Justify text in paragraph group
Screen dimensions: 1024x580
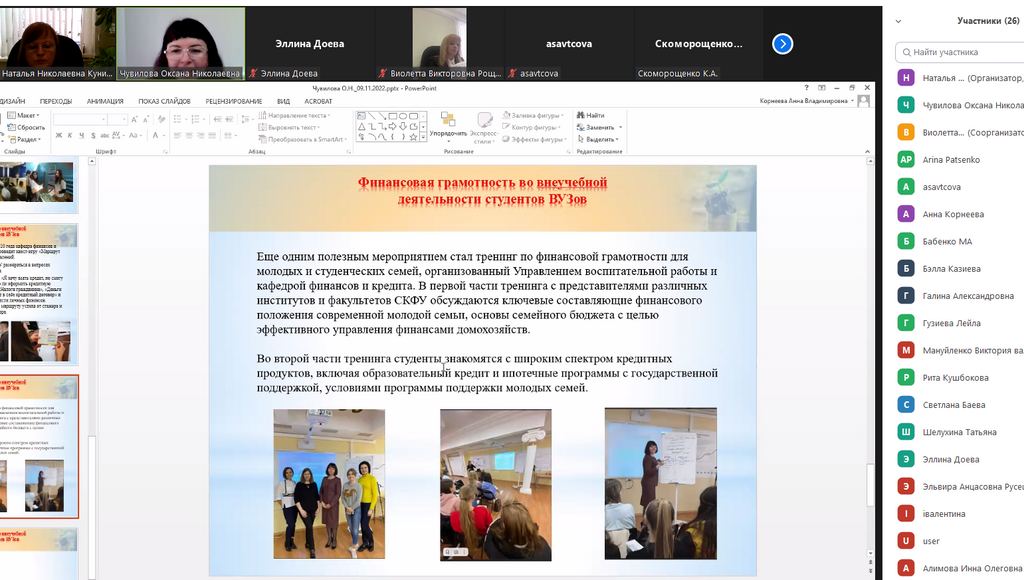(x=211, y=136)
